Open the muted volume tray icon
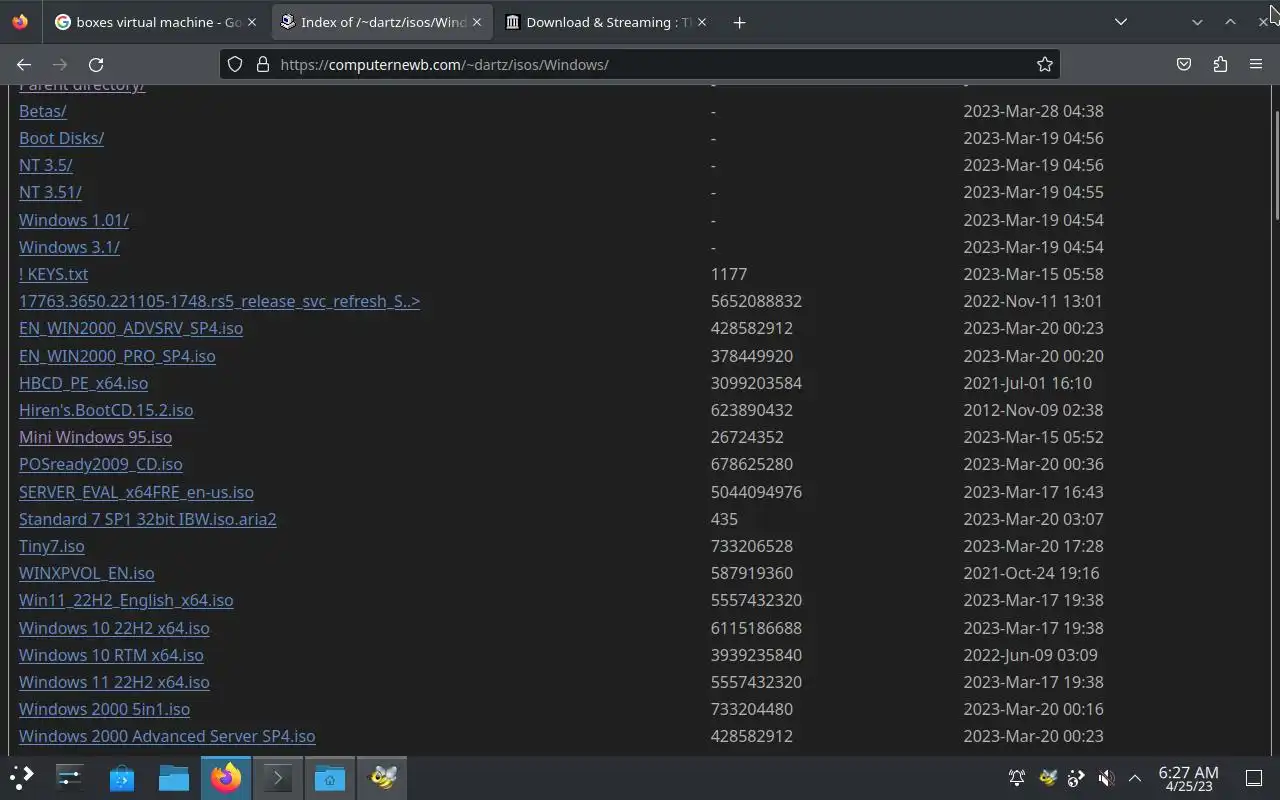The width and height of the screenshot is (1280, 800). 1106,778
